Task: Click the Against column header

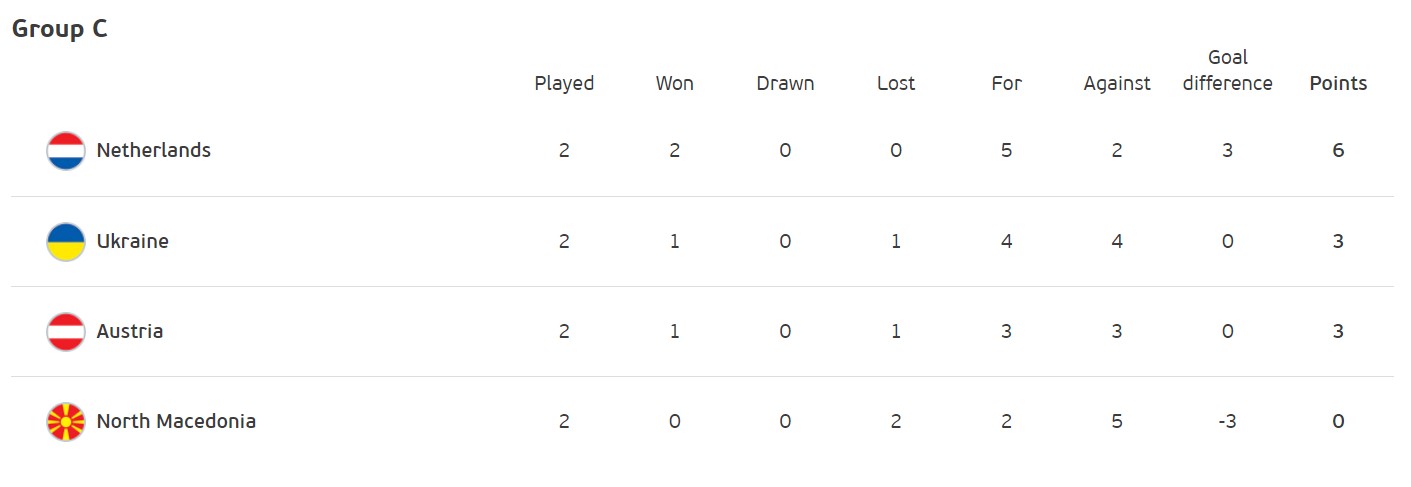Action: [1117, 84]
